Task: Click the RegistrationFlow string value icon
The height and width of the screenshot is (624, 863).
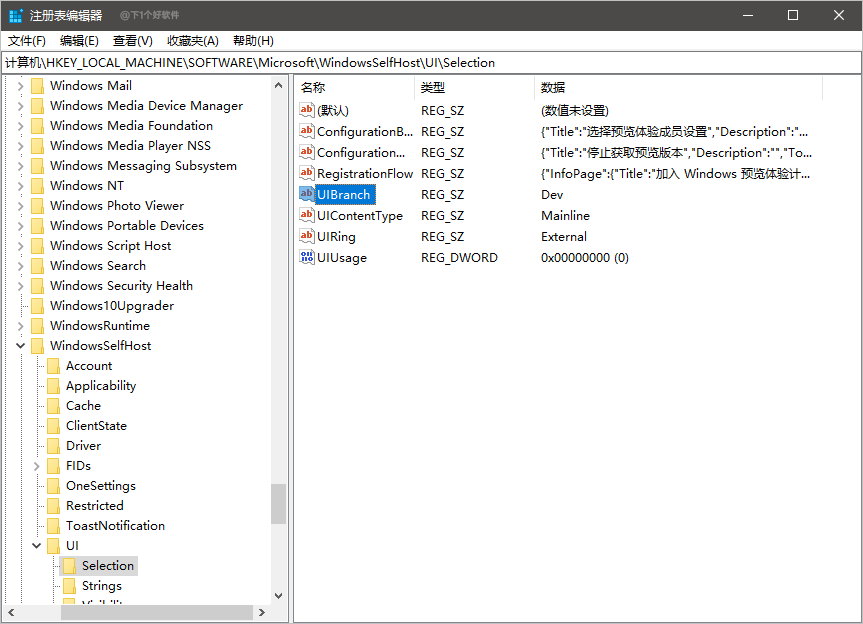Action: (x=307, y=174)
